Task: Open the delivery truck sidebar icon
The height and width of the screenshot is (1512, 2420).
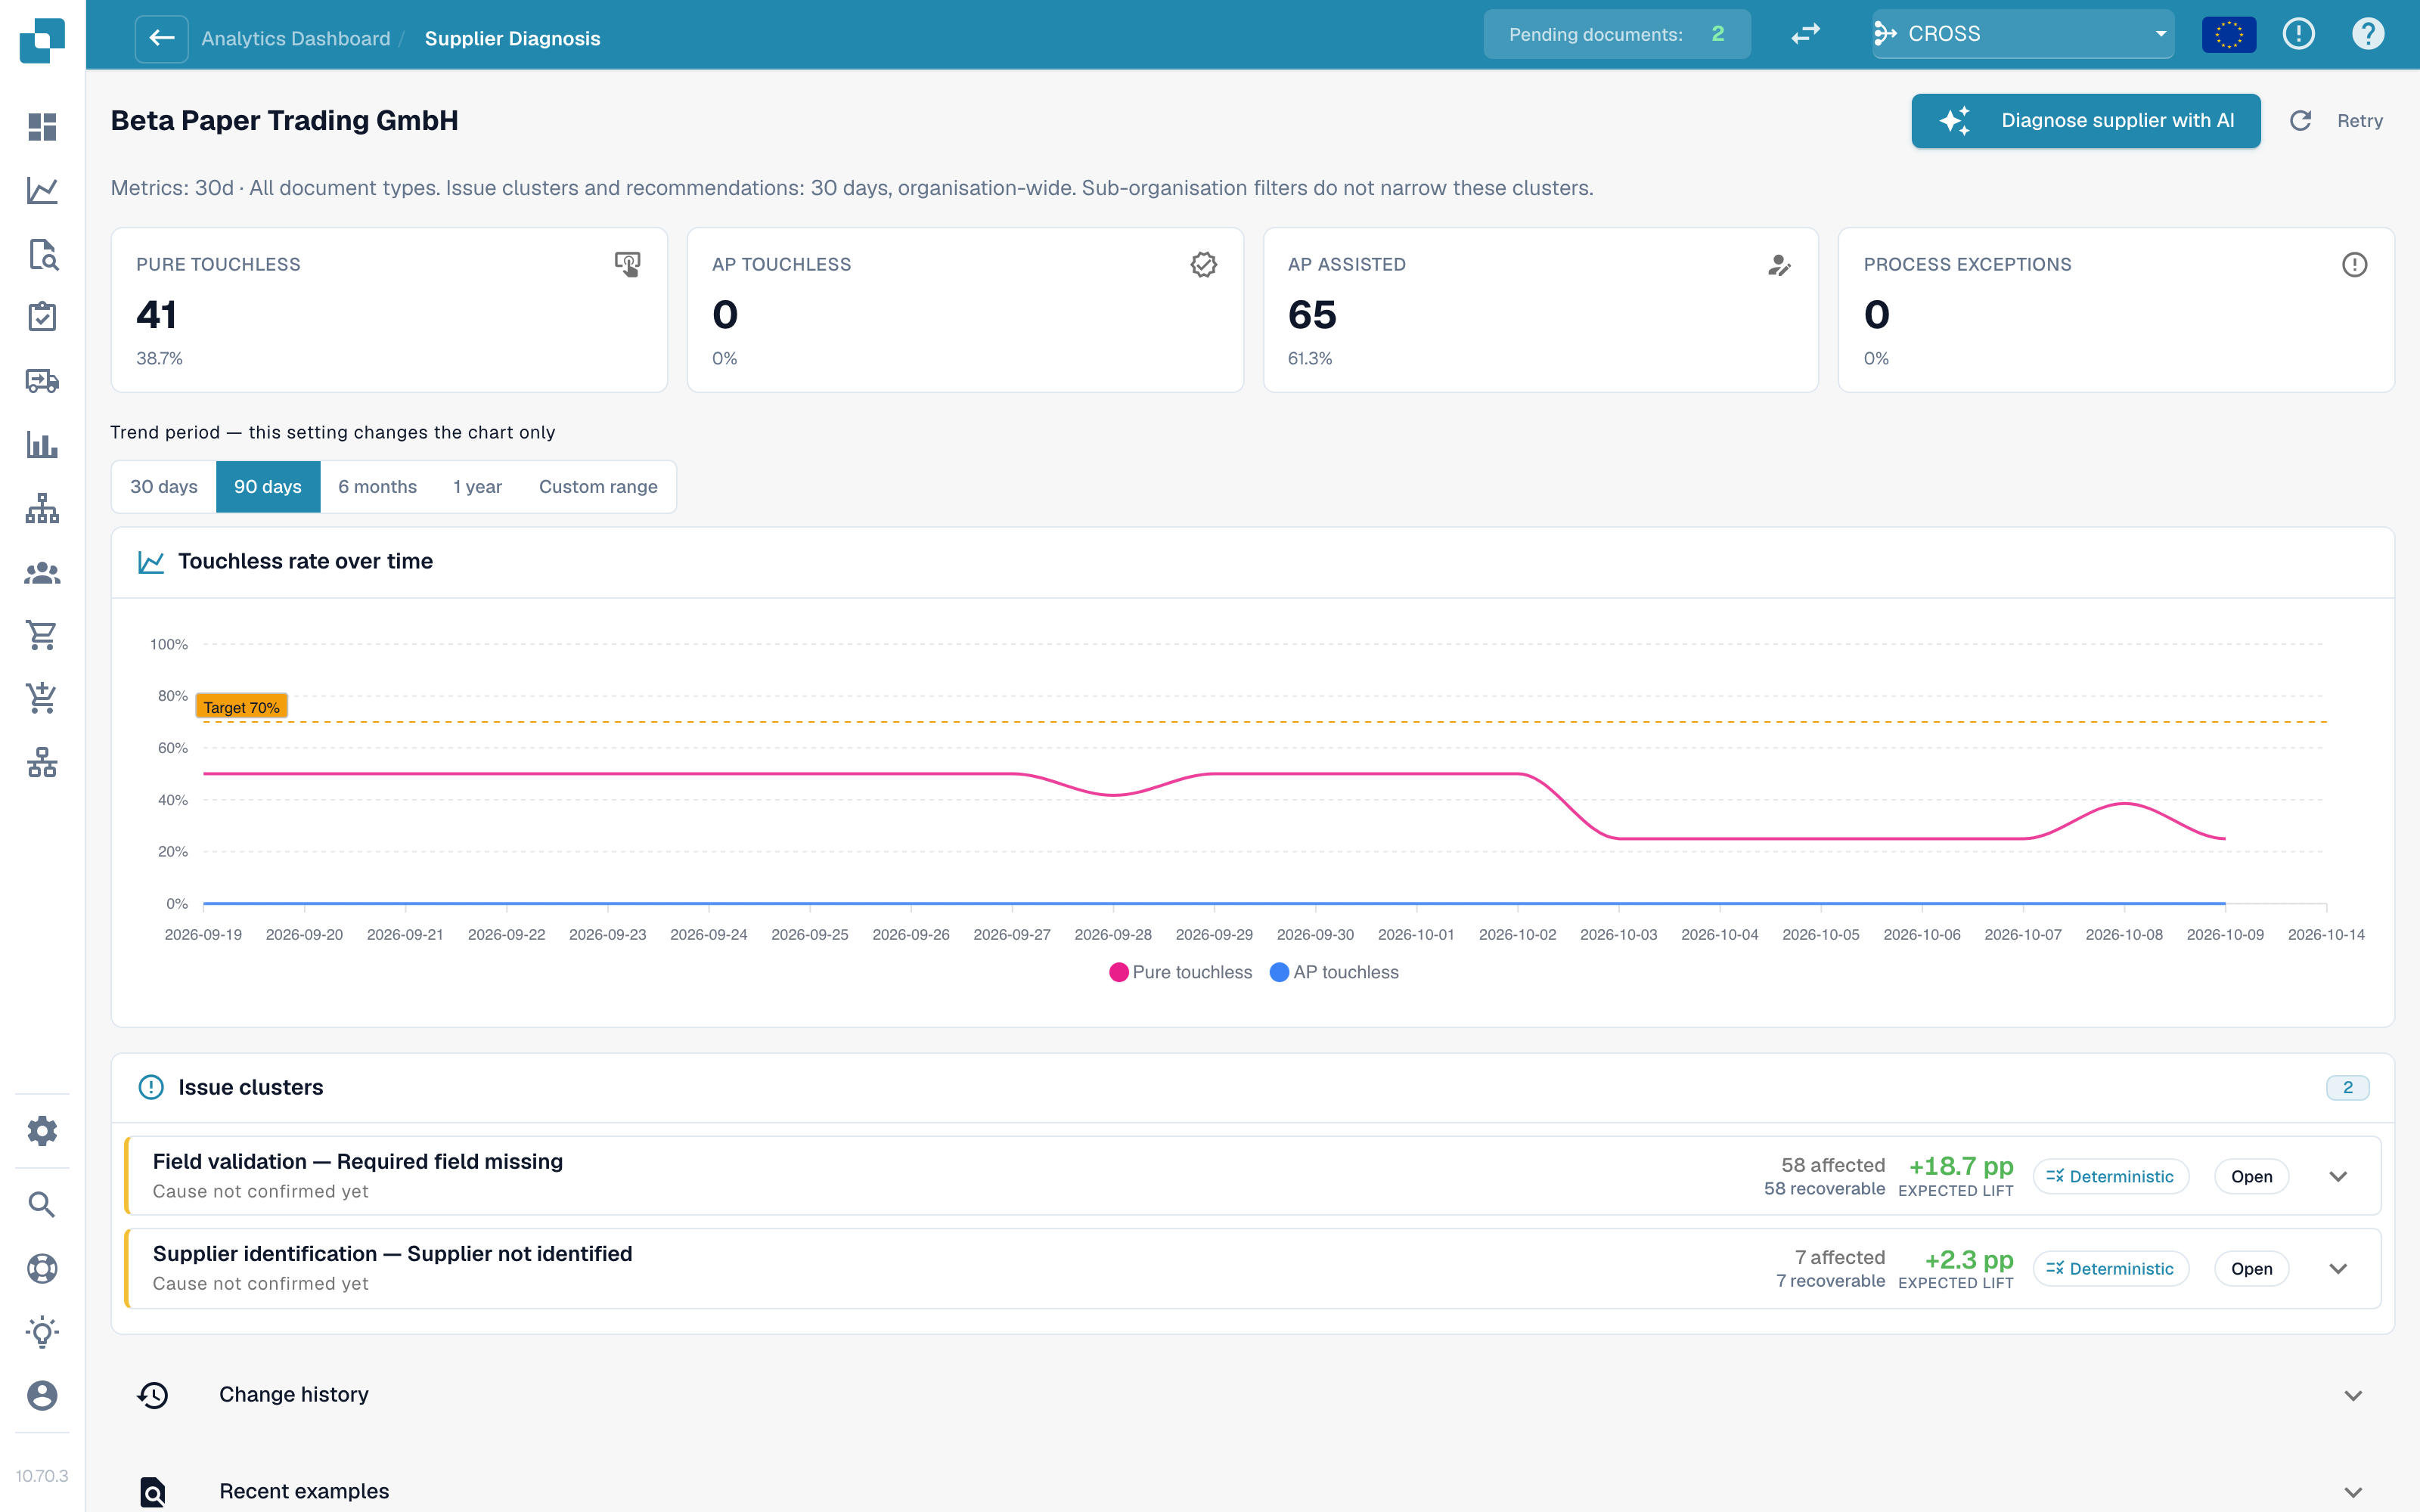Action: [42, 381]
